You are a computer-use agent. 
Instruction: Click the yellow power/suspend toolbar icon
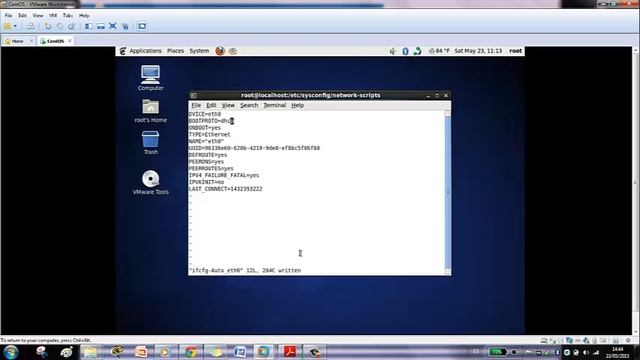(x=7, y=26)
